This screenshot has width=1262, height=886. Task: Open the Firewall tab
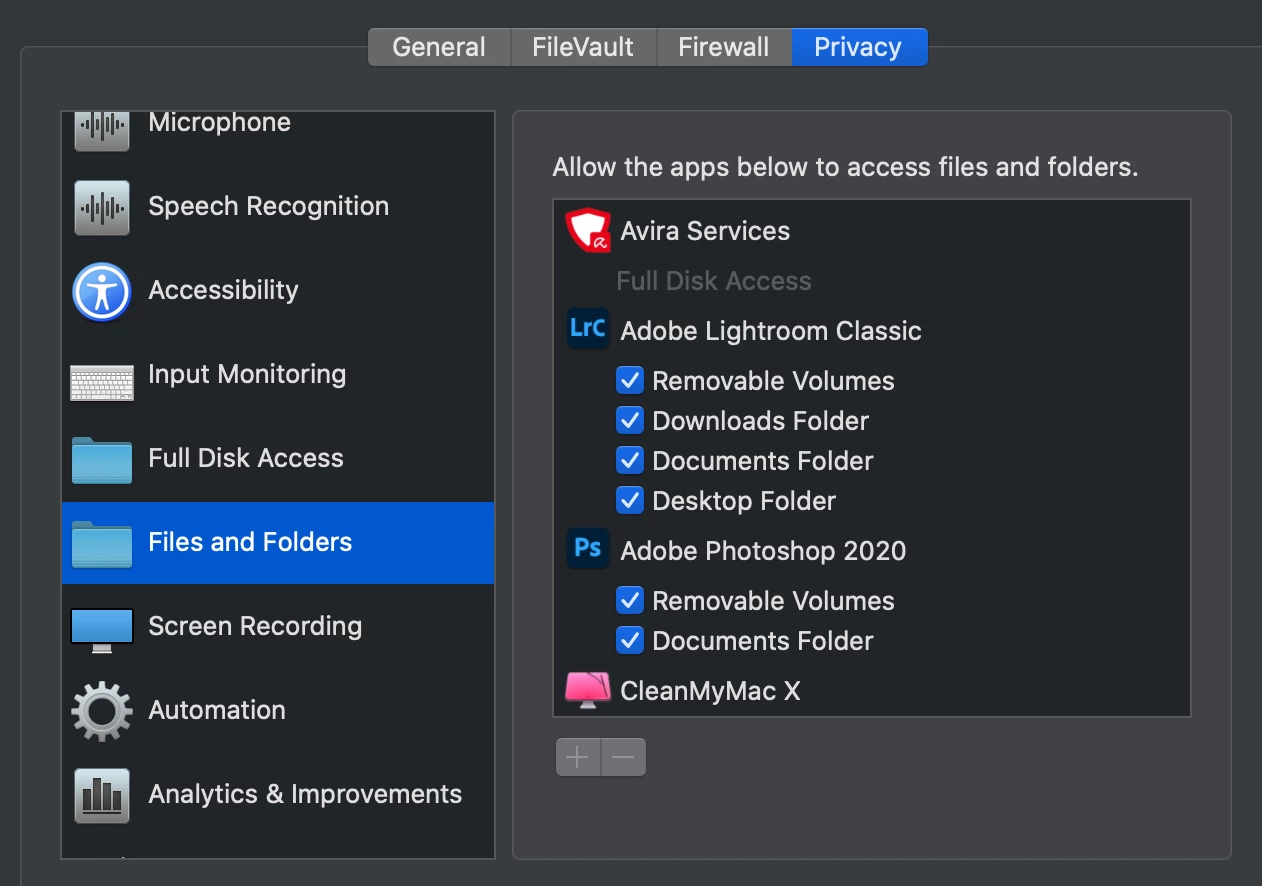click(x=724, y=47)
